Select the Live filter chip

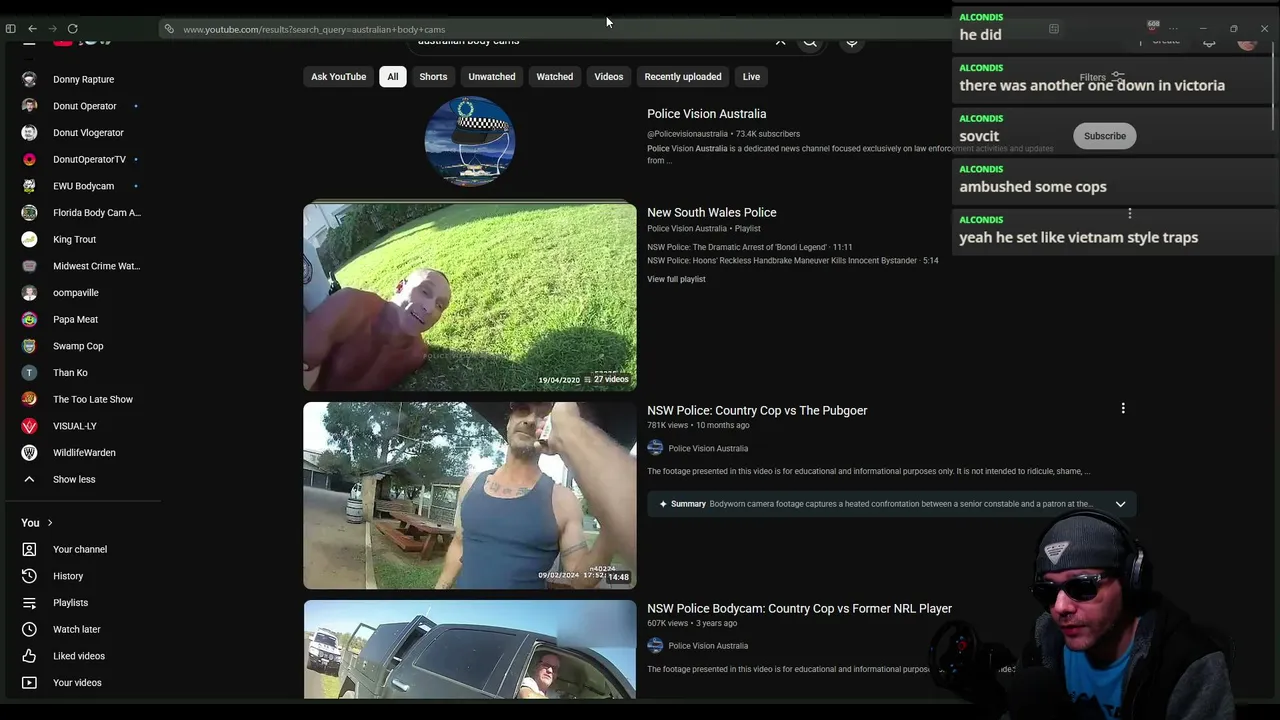tap(751, 77)
